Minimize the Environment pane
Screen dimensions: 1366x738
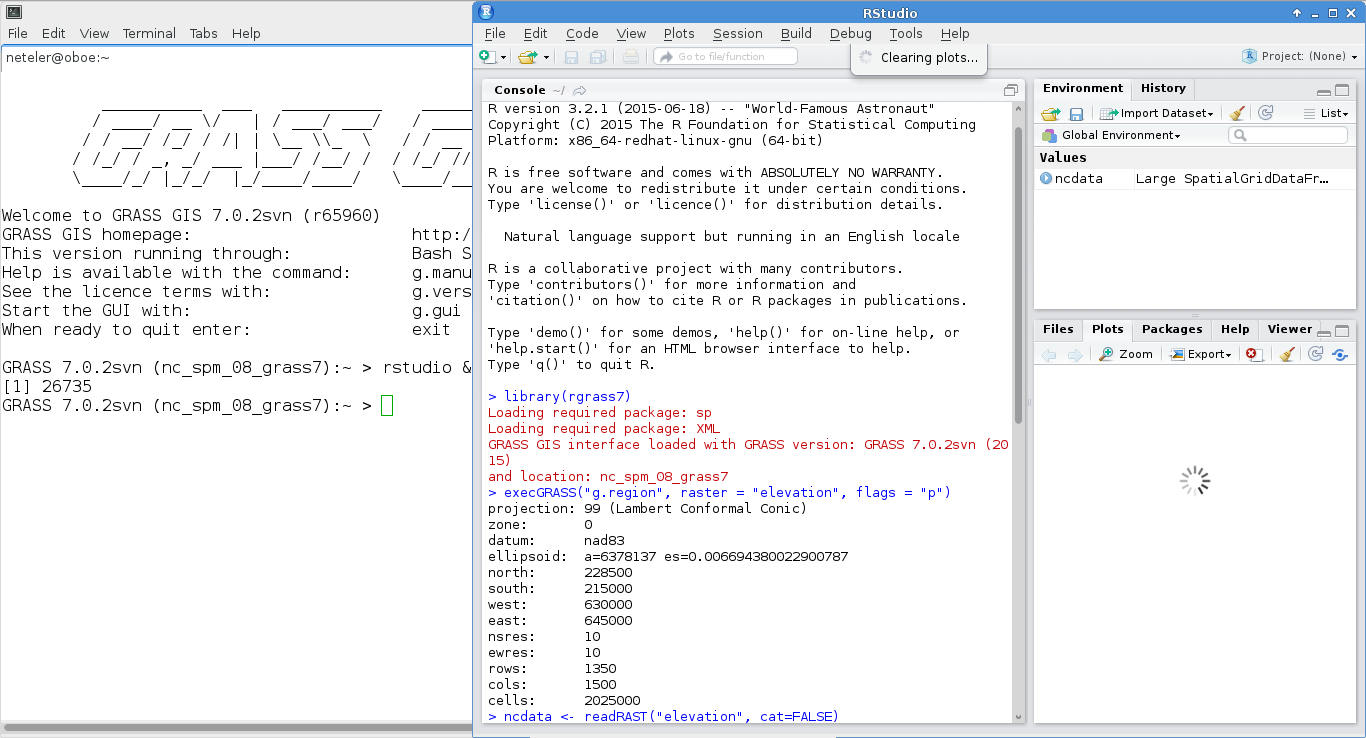tap(1324, 91)
